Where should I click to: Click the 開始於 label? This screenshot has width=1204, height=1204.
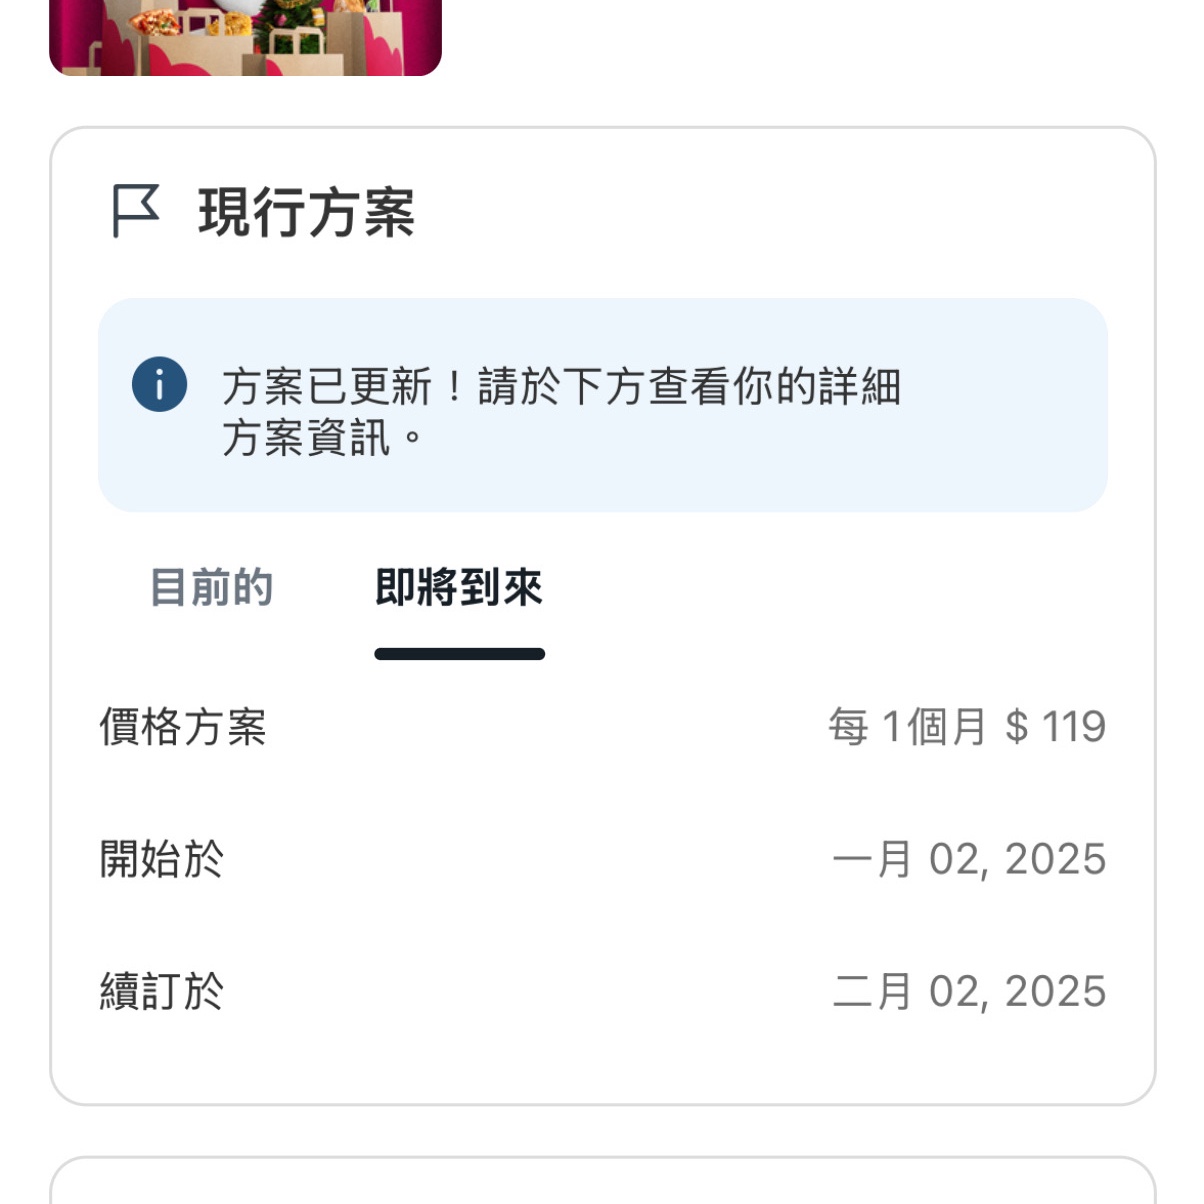pos(162,859)
